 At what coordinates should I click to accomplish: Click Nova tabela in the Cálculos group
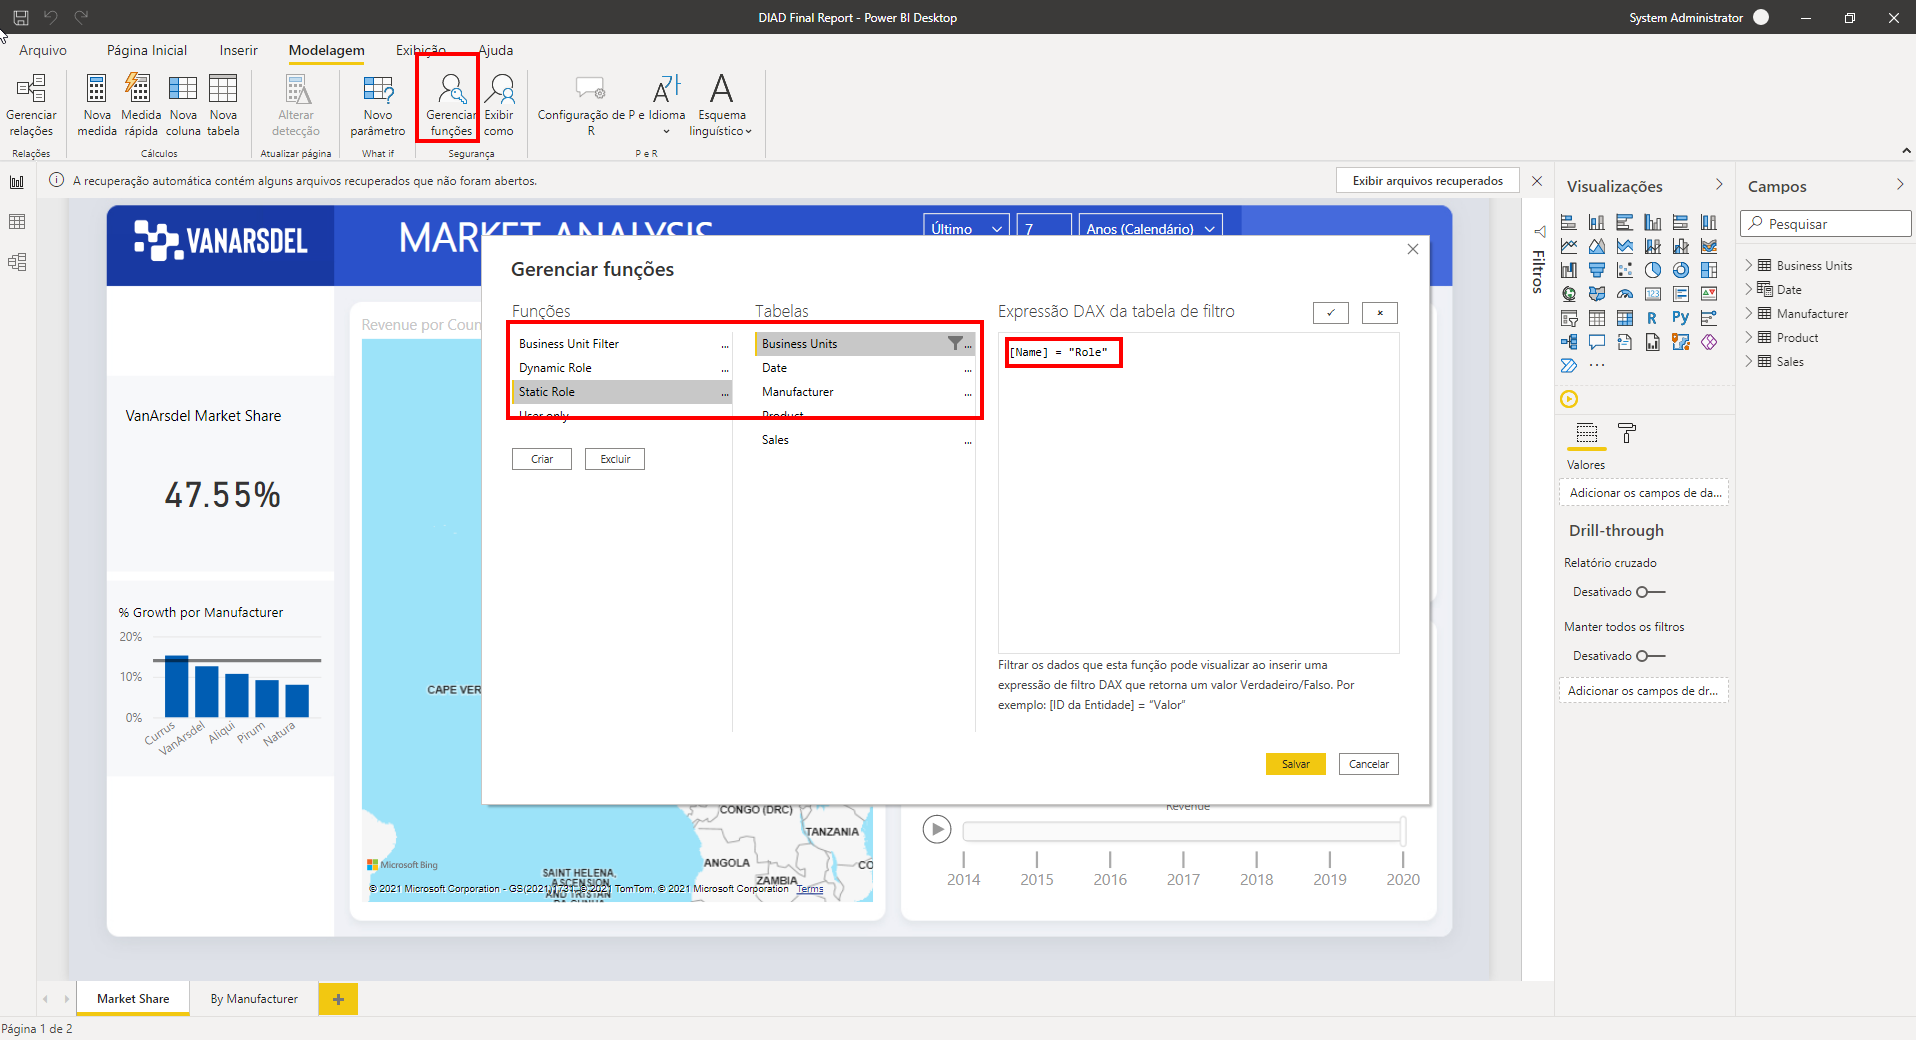[x=223, y=105]
